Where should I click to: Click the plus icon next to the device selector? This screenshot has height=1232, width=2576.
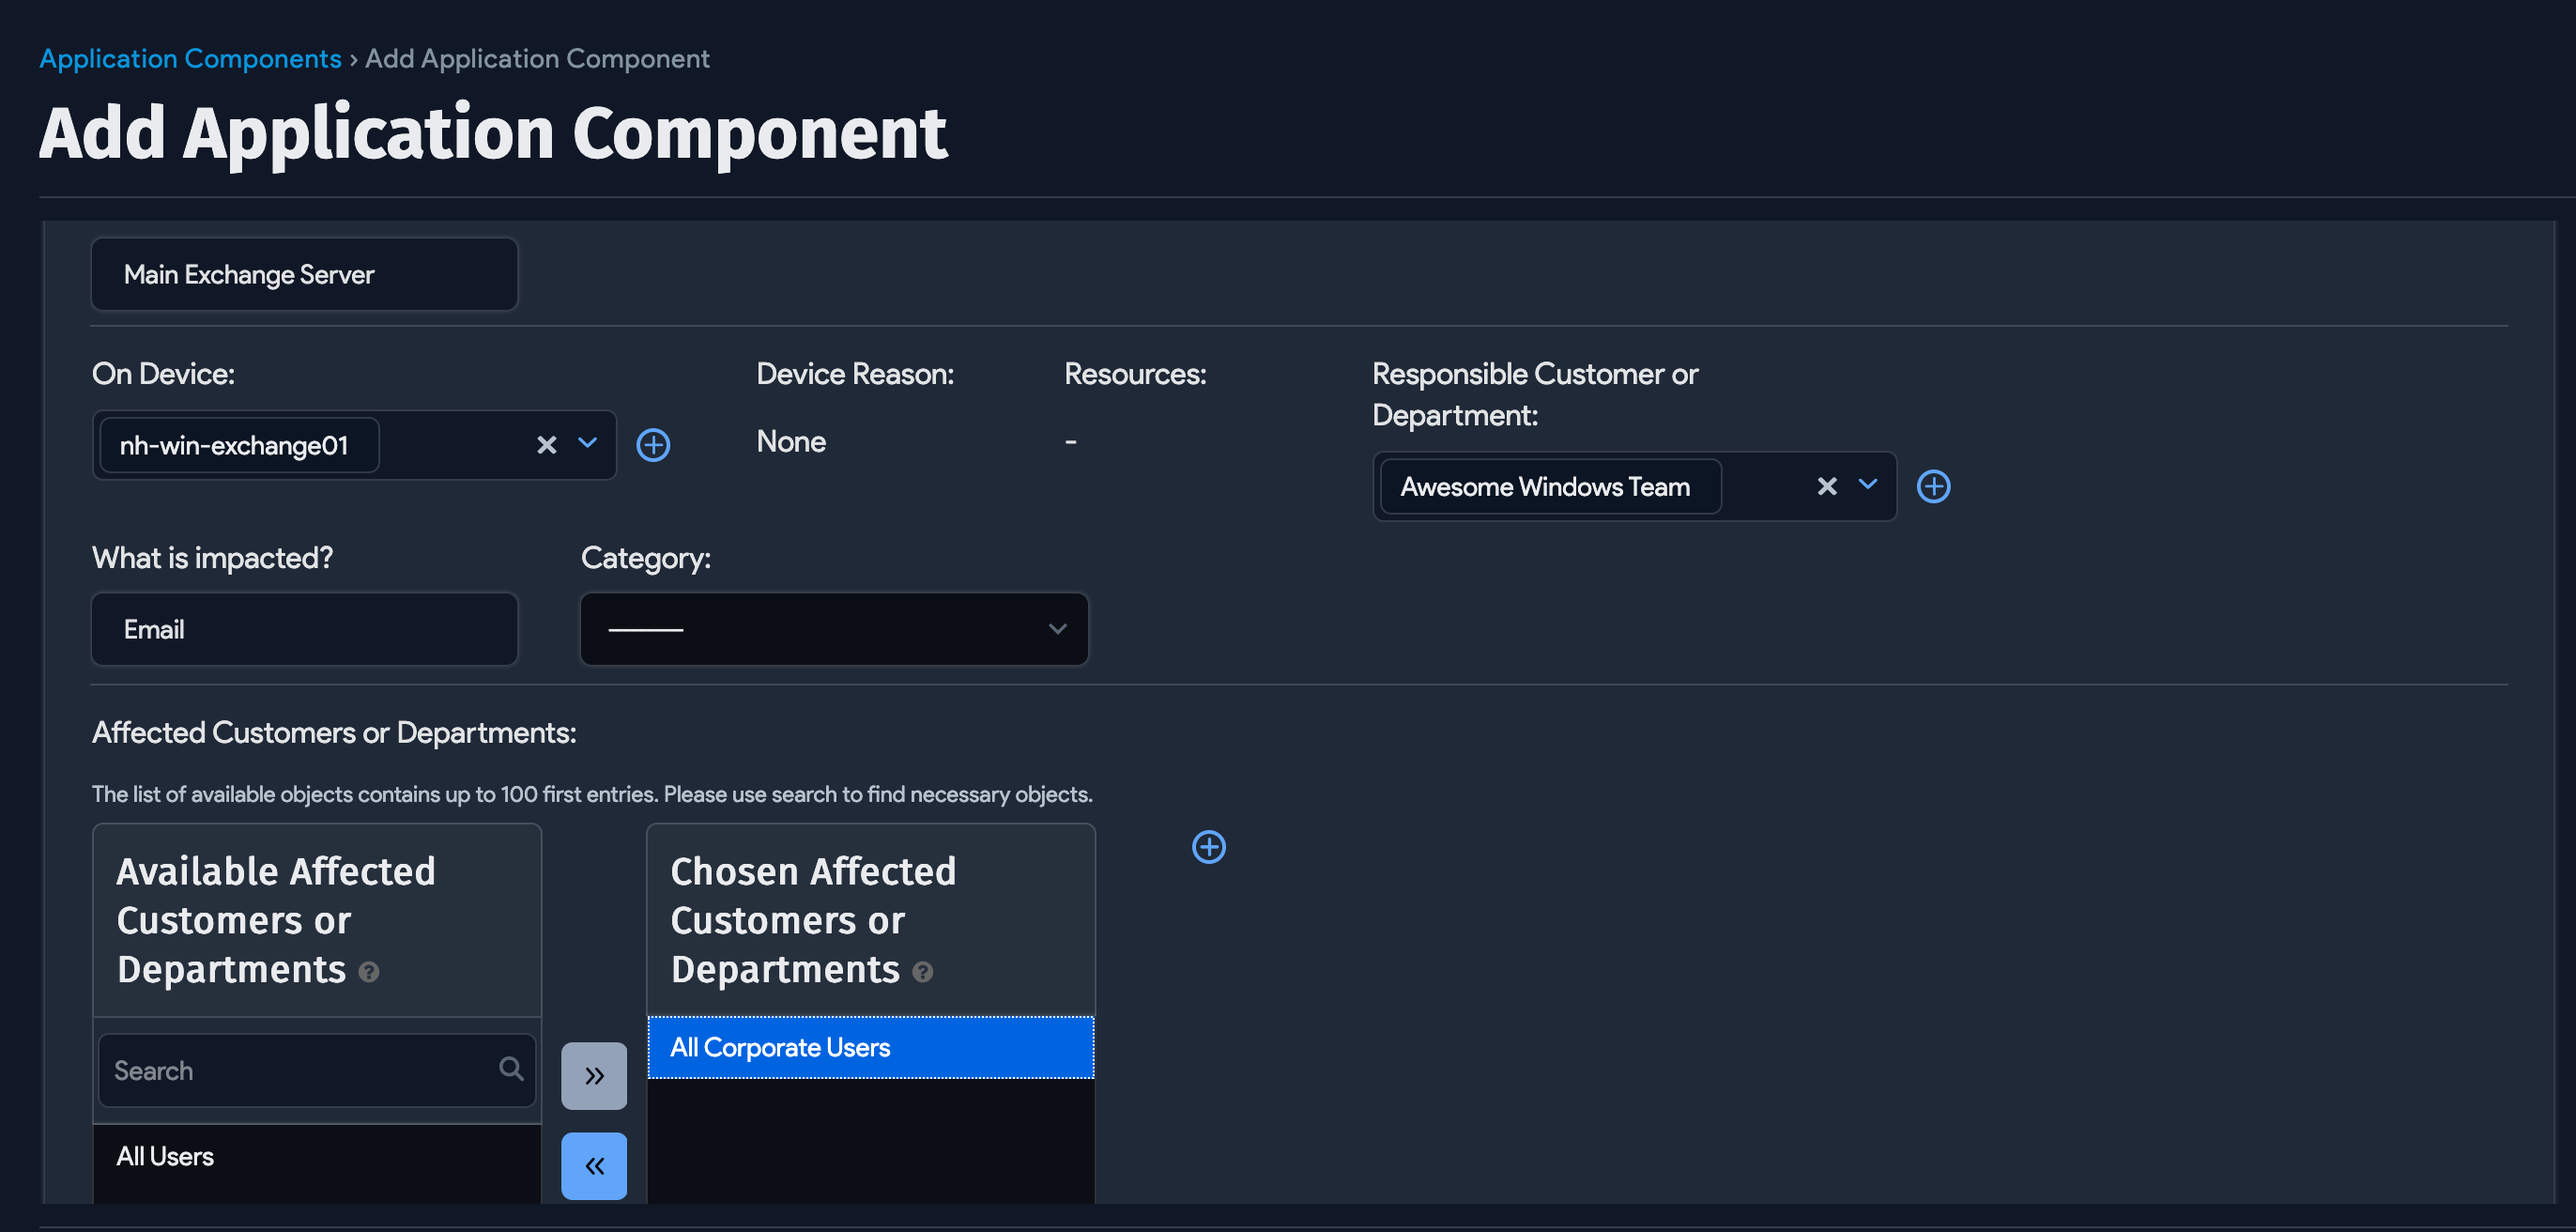pos(653,444)
